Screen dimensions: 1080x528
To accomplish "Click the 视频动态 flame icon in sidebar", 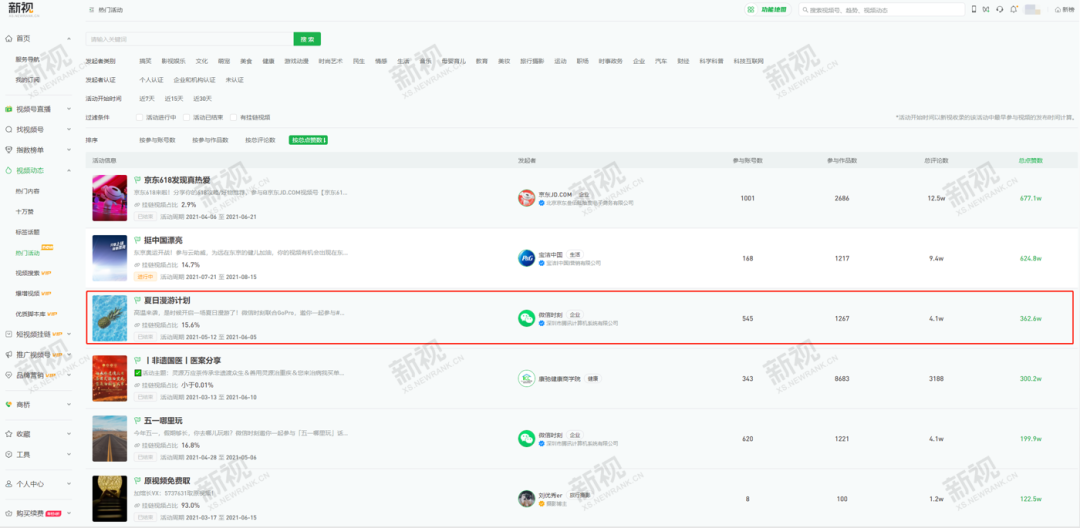I will (x=8, y=170).
